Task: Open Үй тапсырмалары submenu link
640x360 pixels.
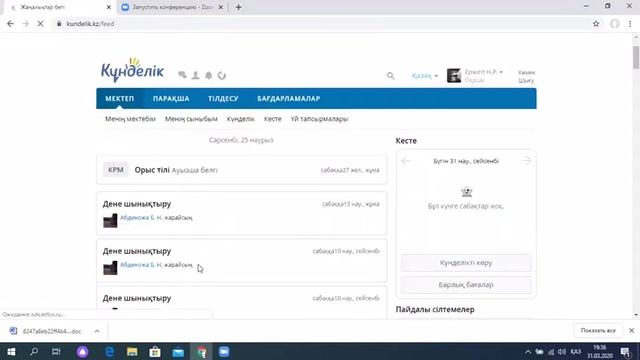Action: [x=319, y=119]
